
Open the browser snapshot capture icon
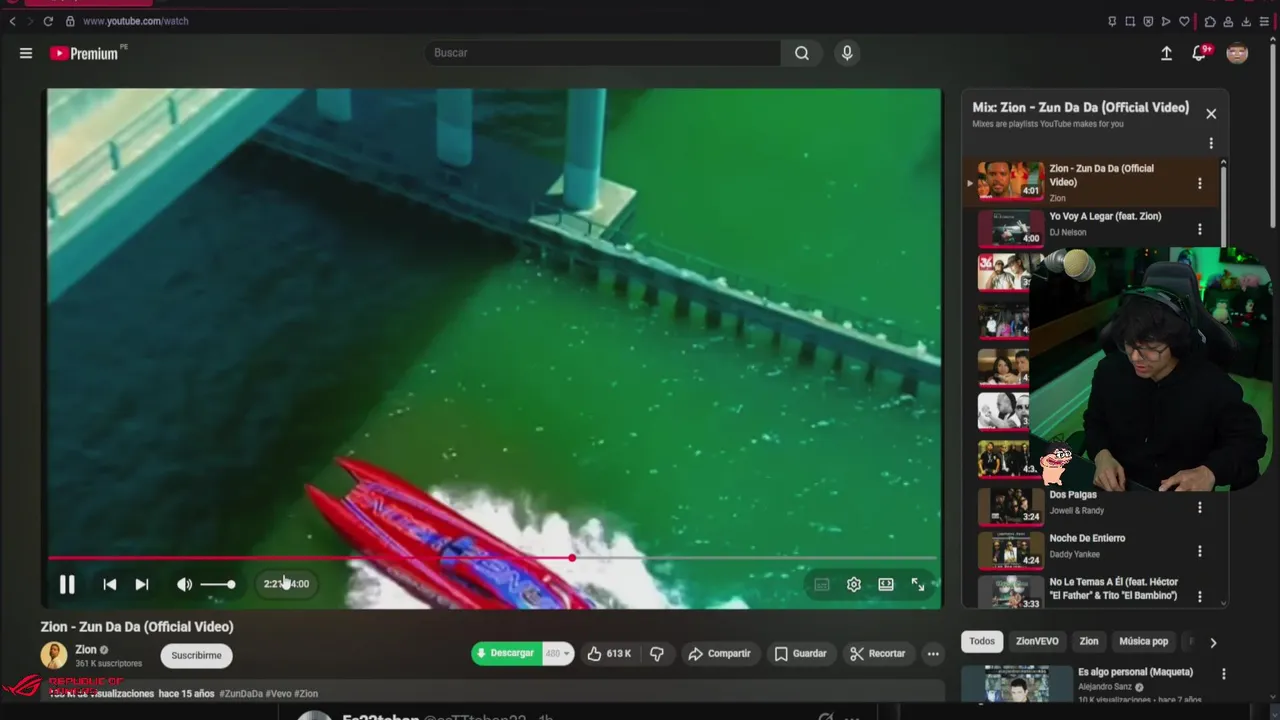[x=1130, y=21]
